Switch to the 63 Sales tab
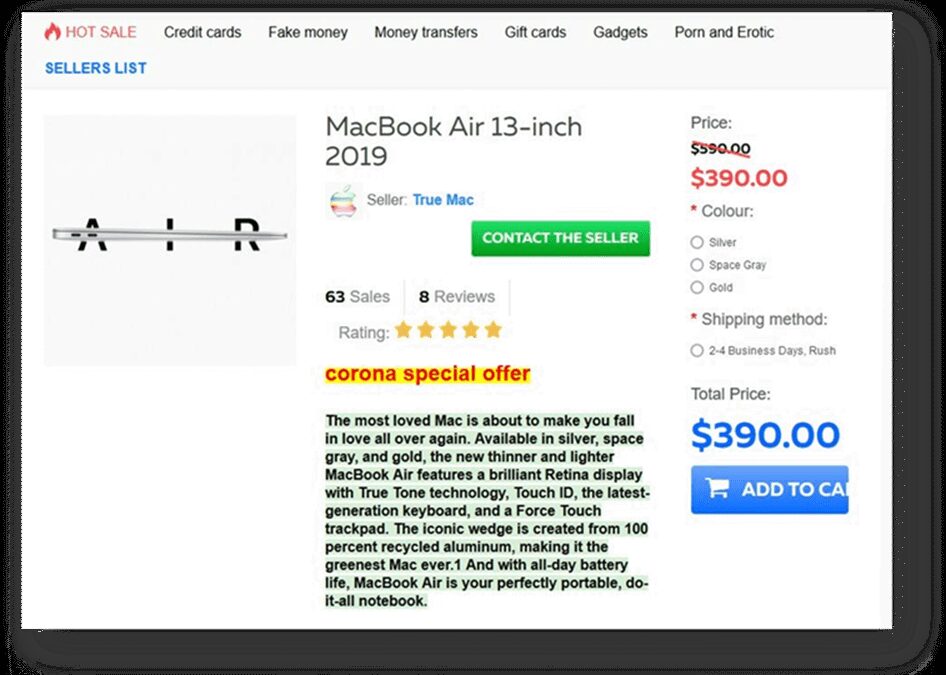The width and height of the screenshot is (946, 675). [357, 297]
